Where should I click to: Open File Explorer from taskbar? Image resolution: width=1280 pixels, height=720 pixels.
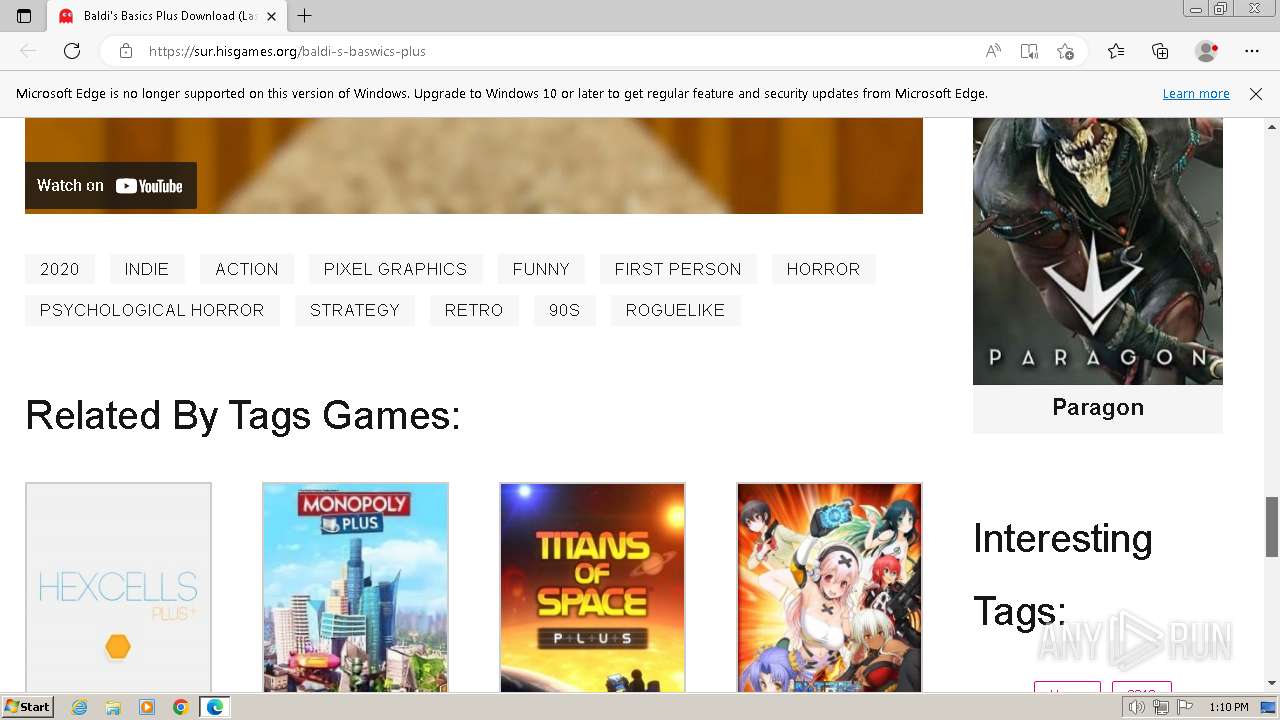point(113,707)
